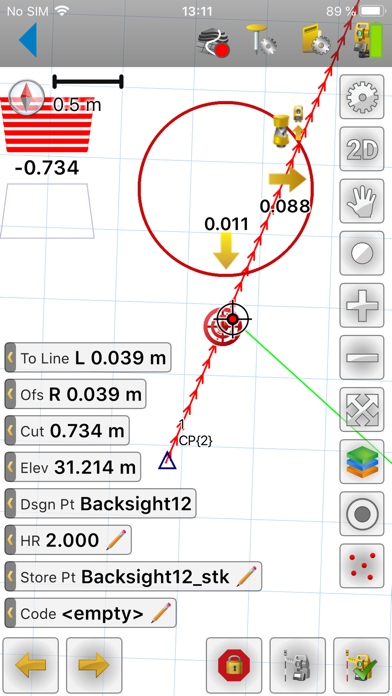This screenshot has height=696, width=392.
Task: Open the layers stack button
Action: point(362,462)
